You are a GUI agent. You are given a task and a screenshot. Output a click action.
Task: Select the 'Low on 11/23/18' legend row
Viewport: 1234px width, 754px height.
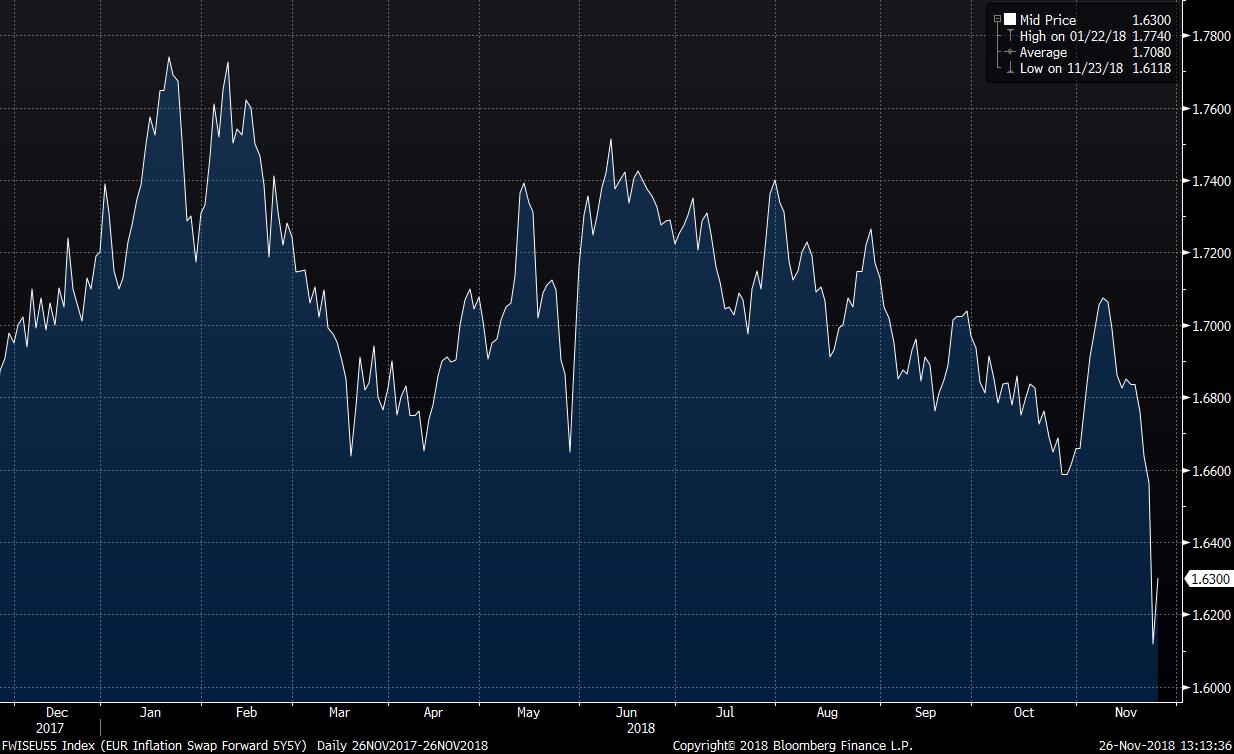point(1072,68)
